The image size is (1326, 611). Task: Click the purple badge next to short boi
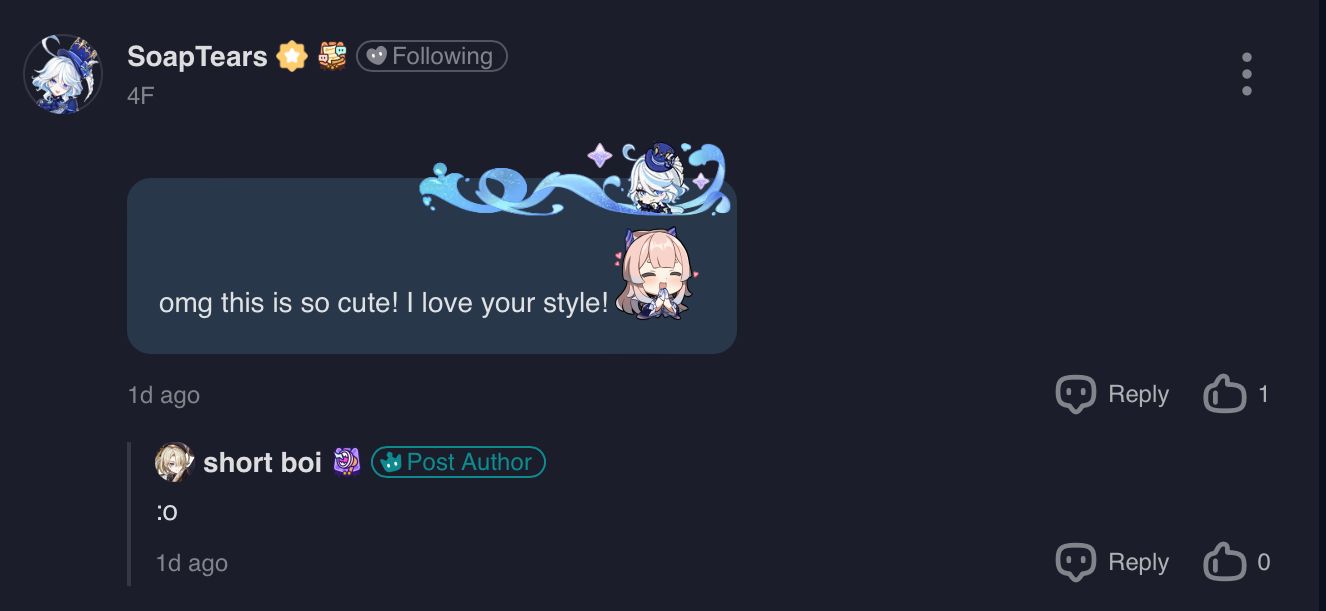click(346, 461)
